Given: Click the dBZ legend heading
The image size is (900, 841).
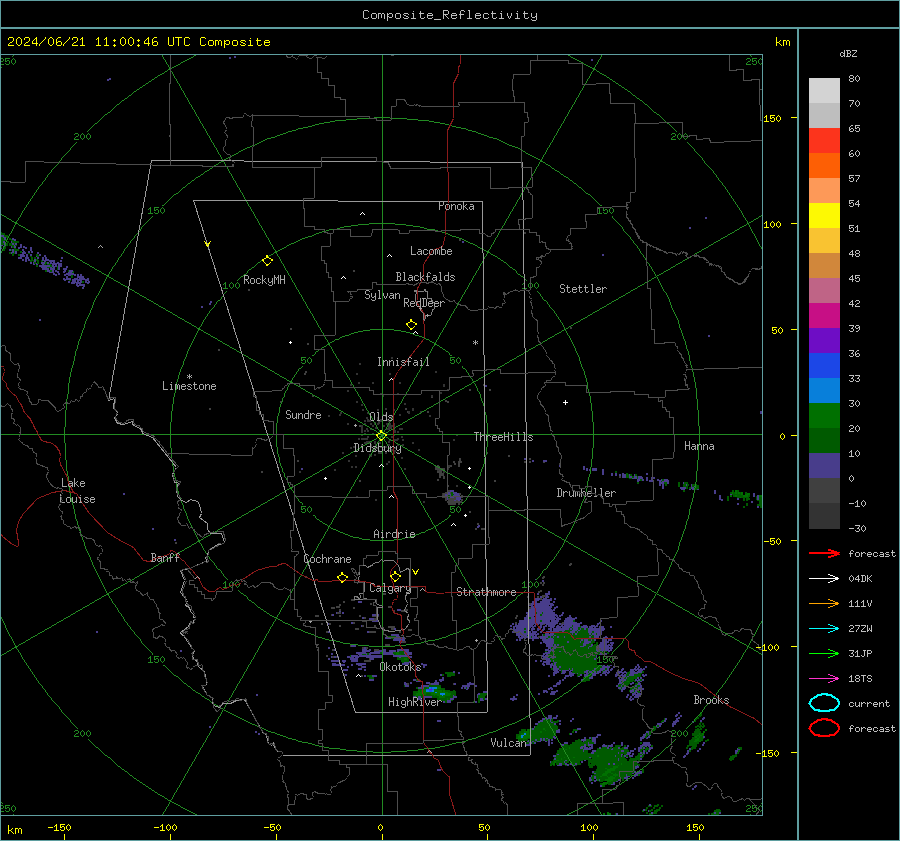Looking at the screenshot, I should pyautogui.click(x=848, y=53).
